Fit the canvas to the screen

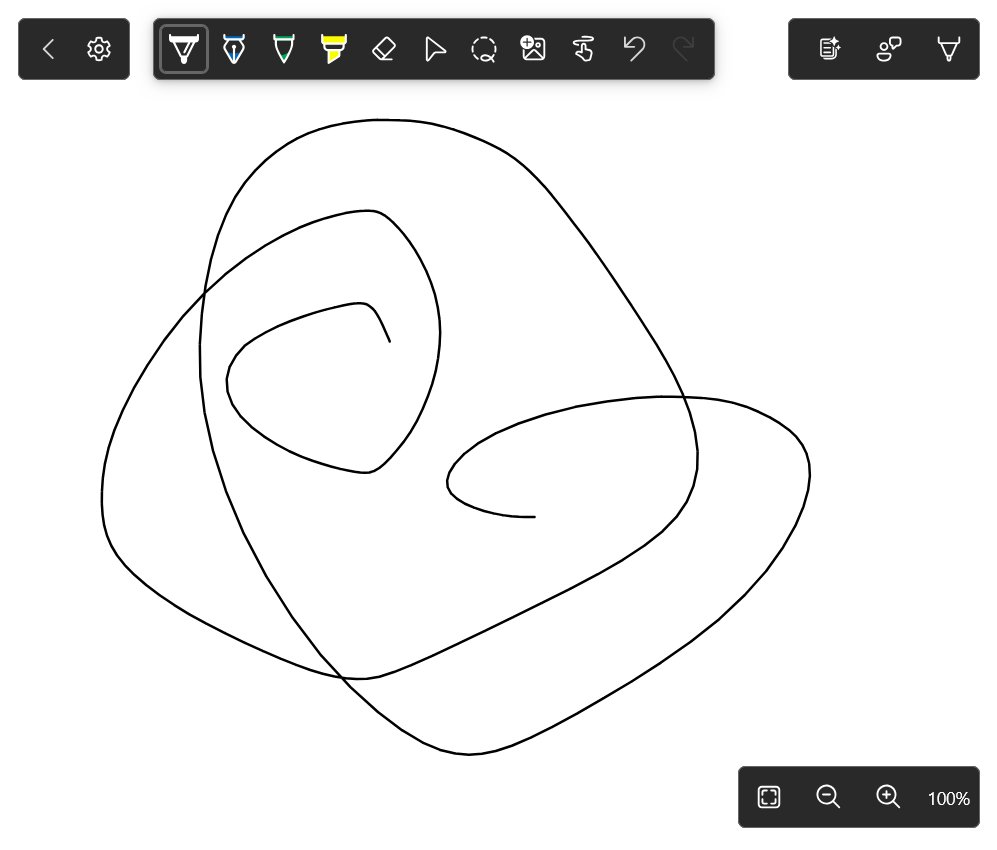tap(768, 797)
